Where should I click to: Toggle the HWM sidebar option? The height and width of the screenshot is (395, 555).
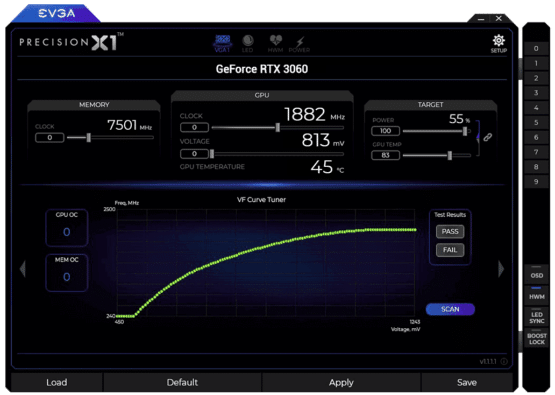537,295
